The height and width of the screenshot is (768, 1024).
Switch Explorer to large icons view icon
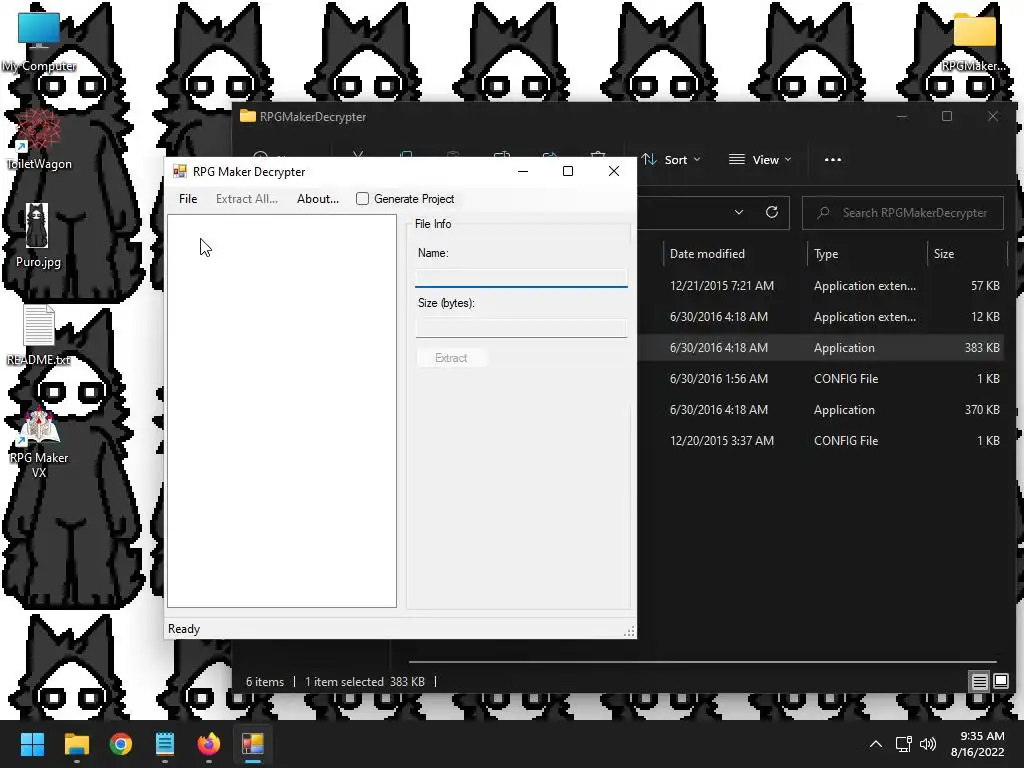1001,682
